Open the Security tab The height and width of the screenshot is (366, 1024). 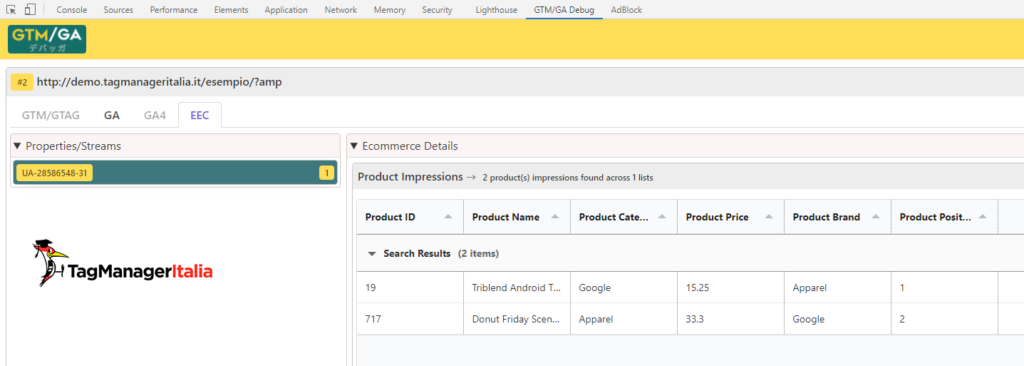pyautogui.click(x=437, y=10)
